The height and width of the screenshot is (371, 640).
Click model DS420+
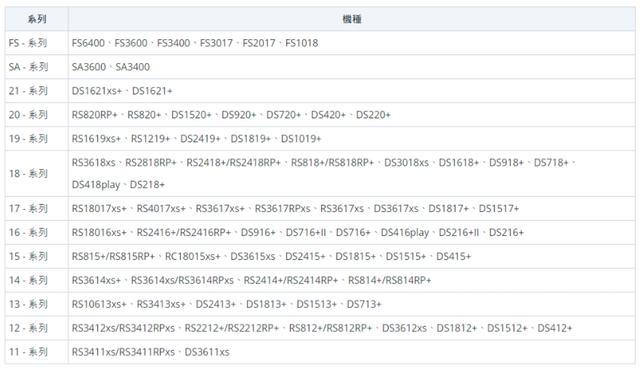pyautogui.click(x=329, y=115)
